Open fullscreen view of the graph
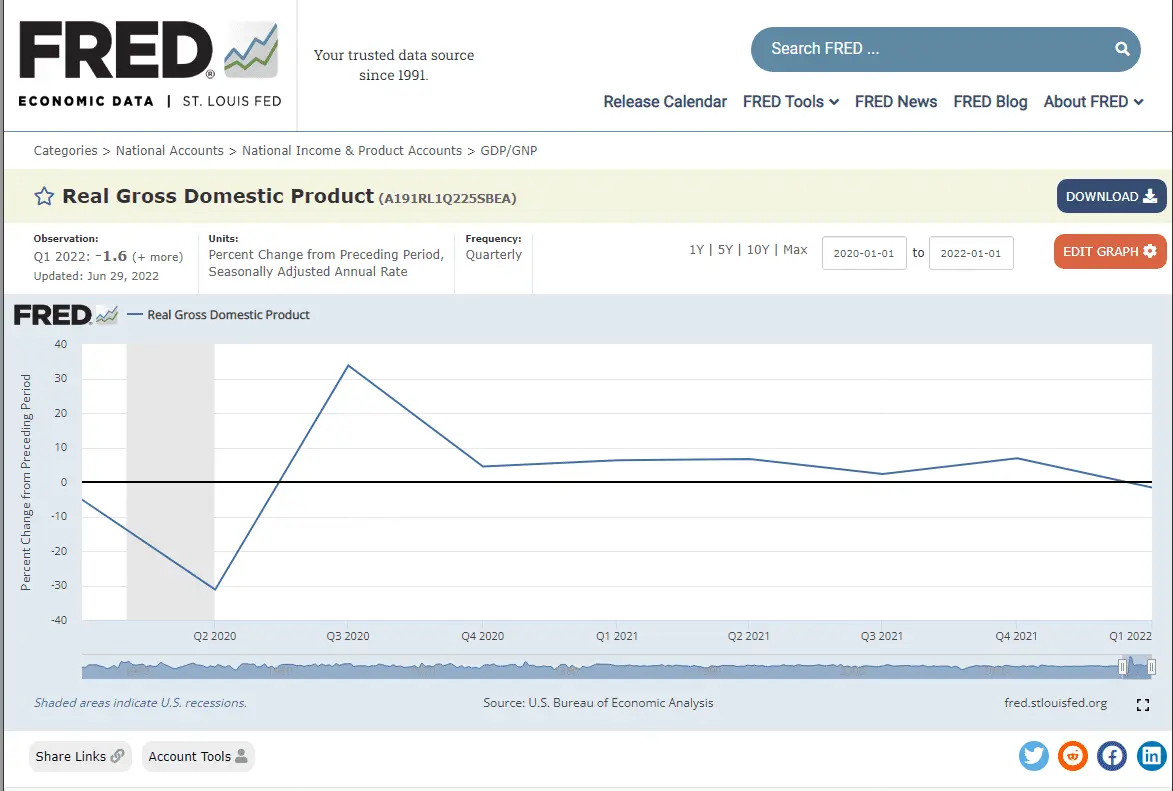The height and width of the screenshot is (791, 1173). [1143, 705]
